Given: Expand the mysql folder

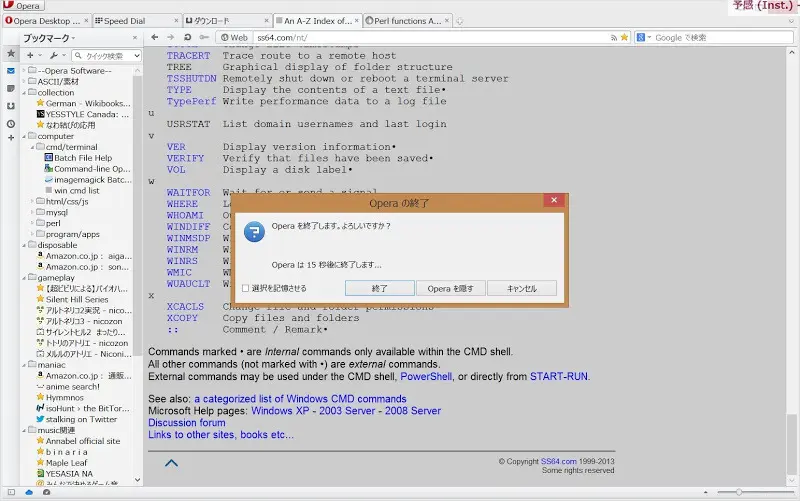Looking at the screenshot, I should (x=33, y=212).
